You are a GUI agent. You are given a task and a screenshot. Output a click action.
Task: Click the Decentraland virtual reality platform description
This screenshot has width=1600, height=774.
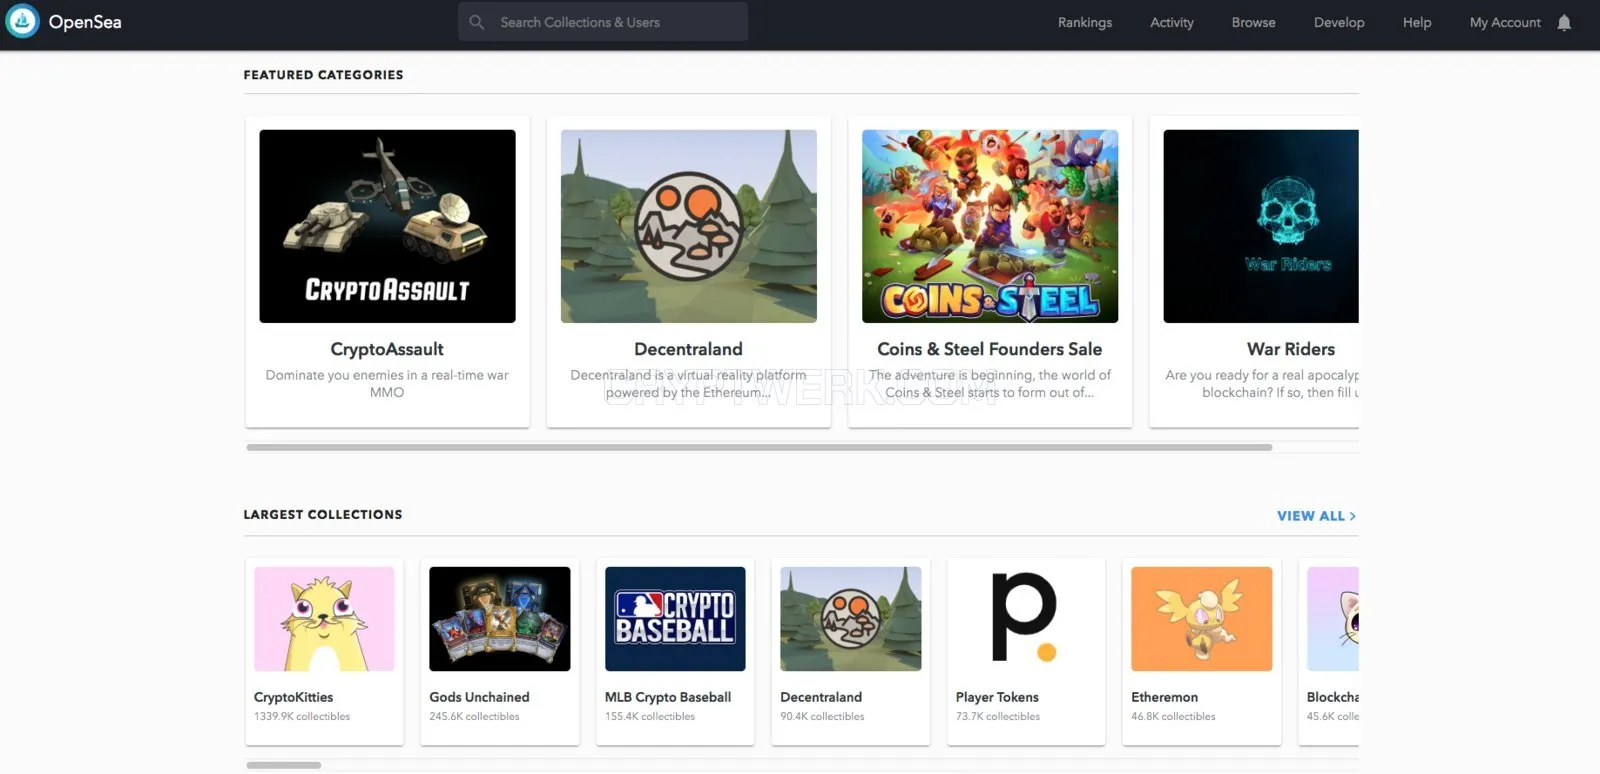[x=688, y=384]
